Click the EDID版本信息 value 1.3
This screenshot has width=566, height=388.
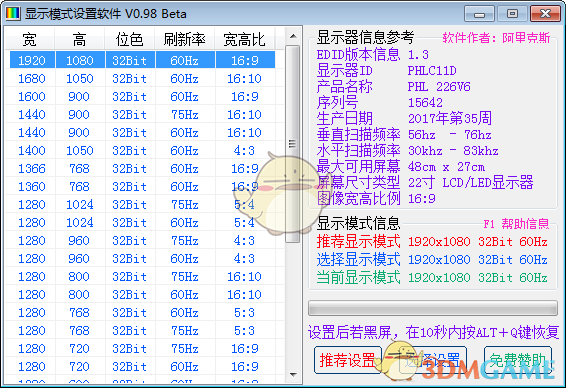[x=418, y=55]
